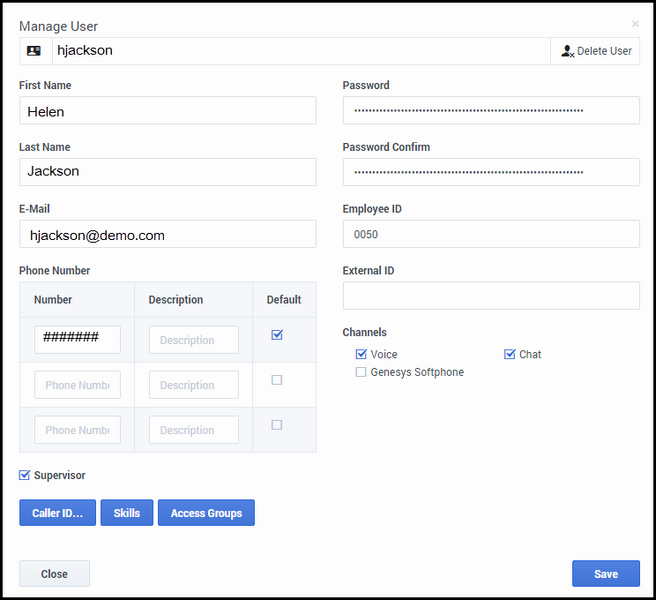This screenshot has height=600, width=656.
Task: Uncheck the Default checkbox in first phone row
Action: (x=277, y=335)
